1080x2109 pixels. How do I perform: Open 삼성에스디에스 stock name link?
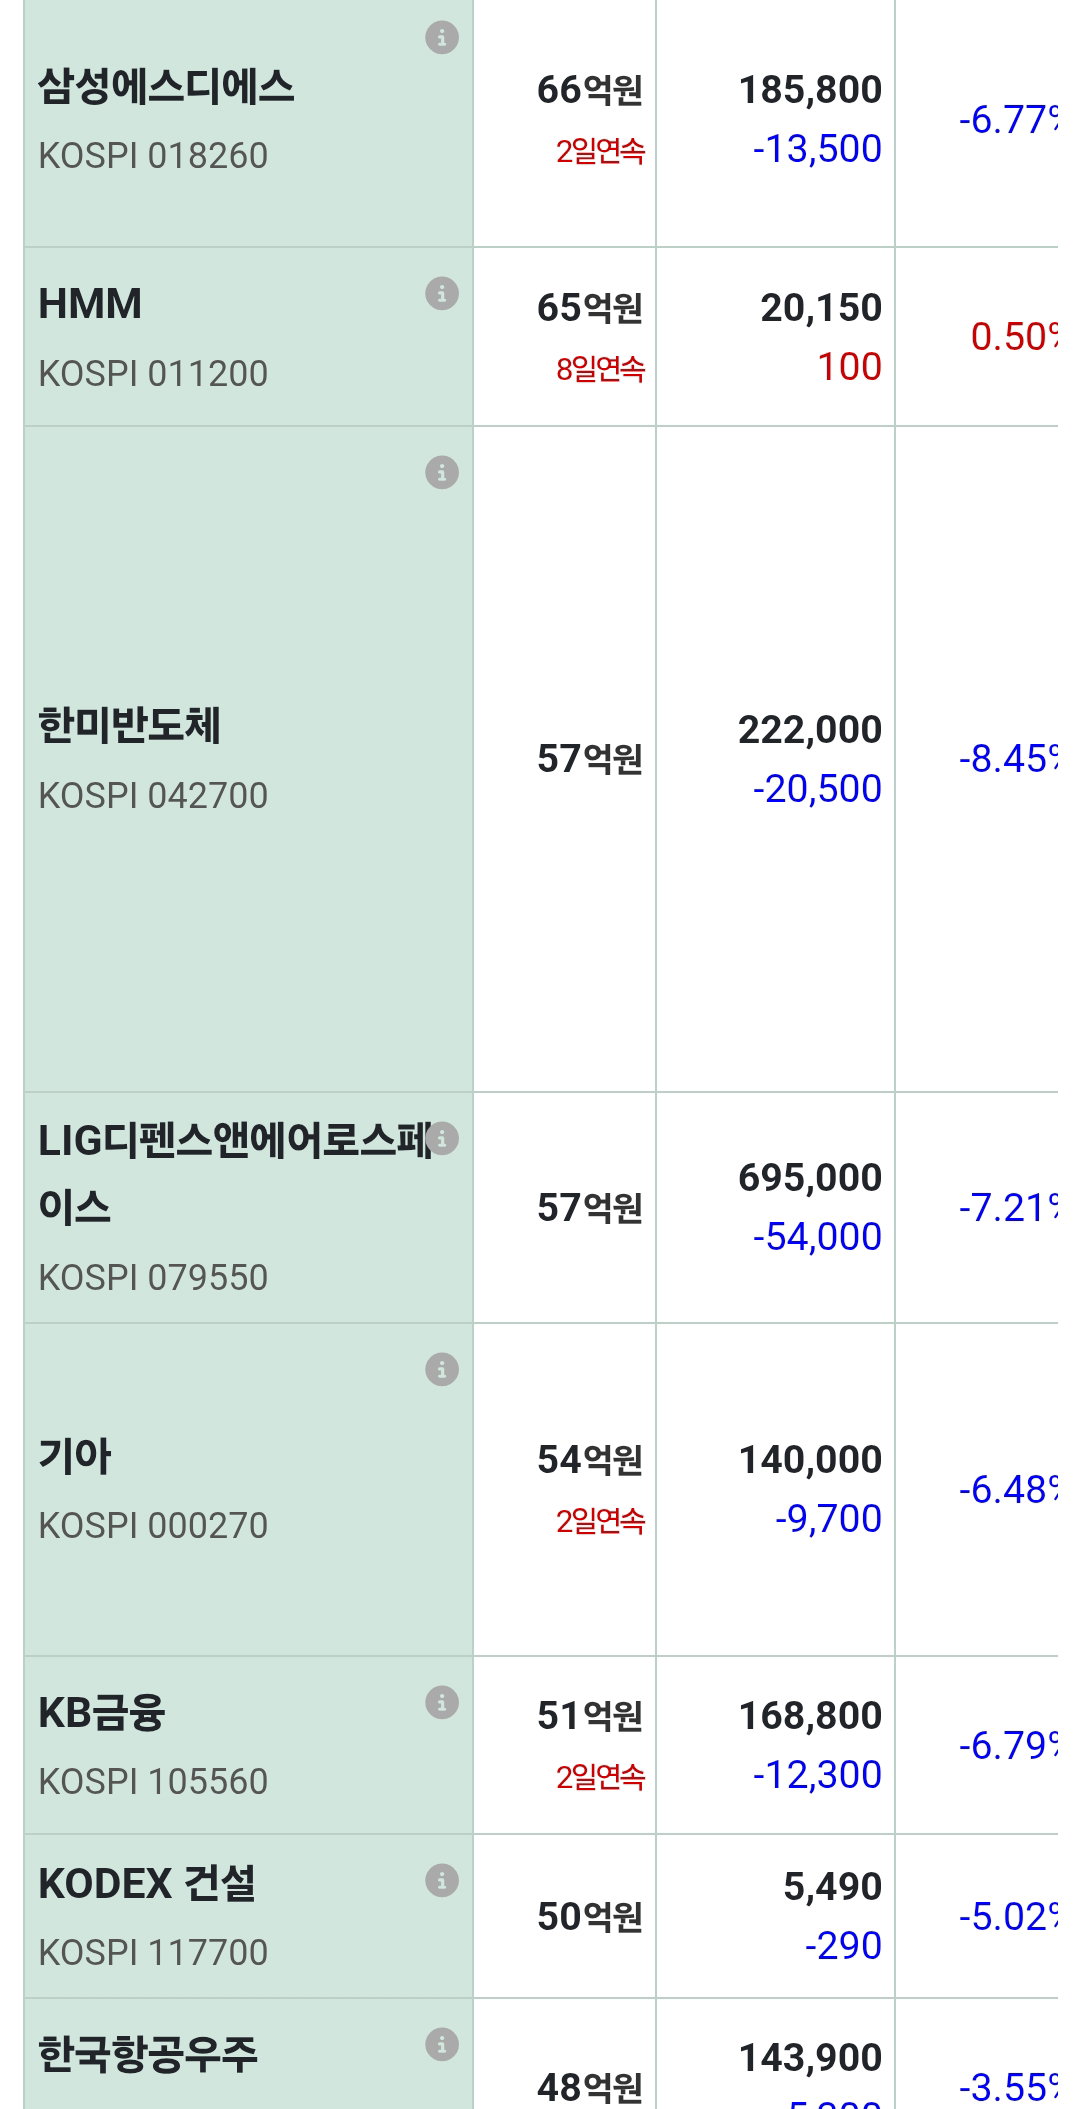tap(166, 87)
